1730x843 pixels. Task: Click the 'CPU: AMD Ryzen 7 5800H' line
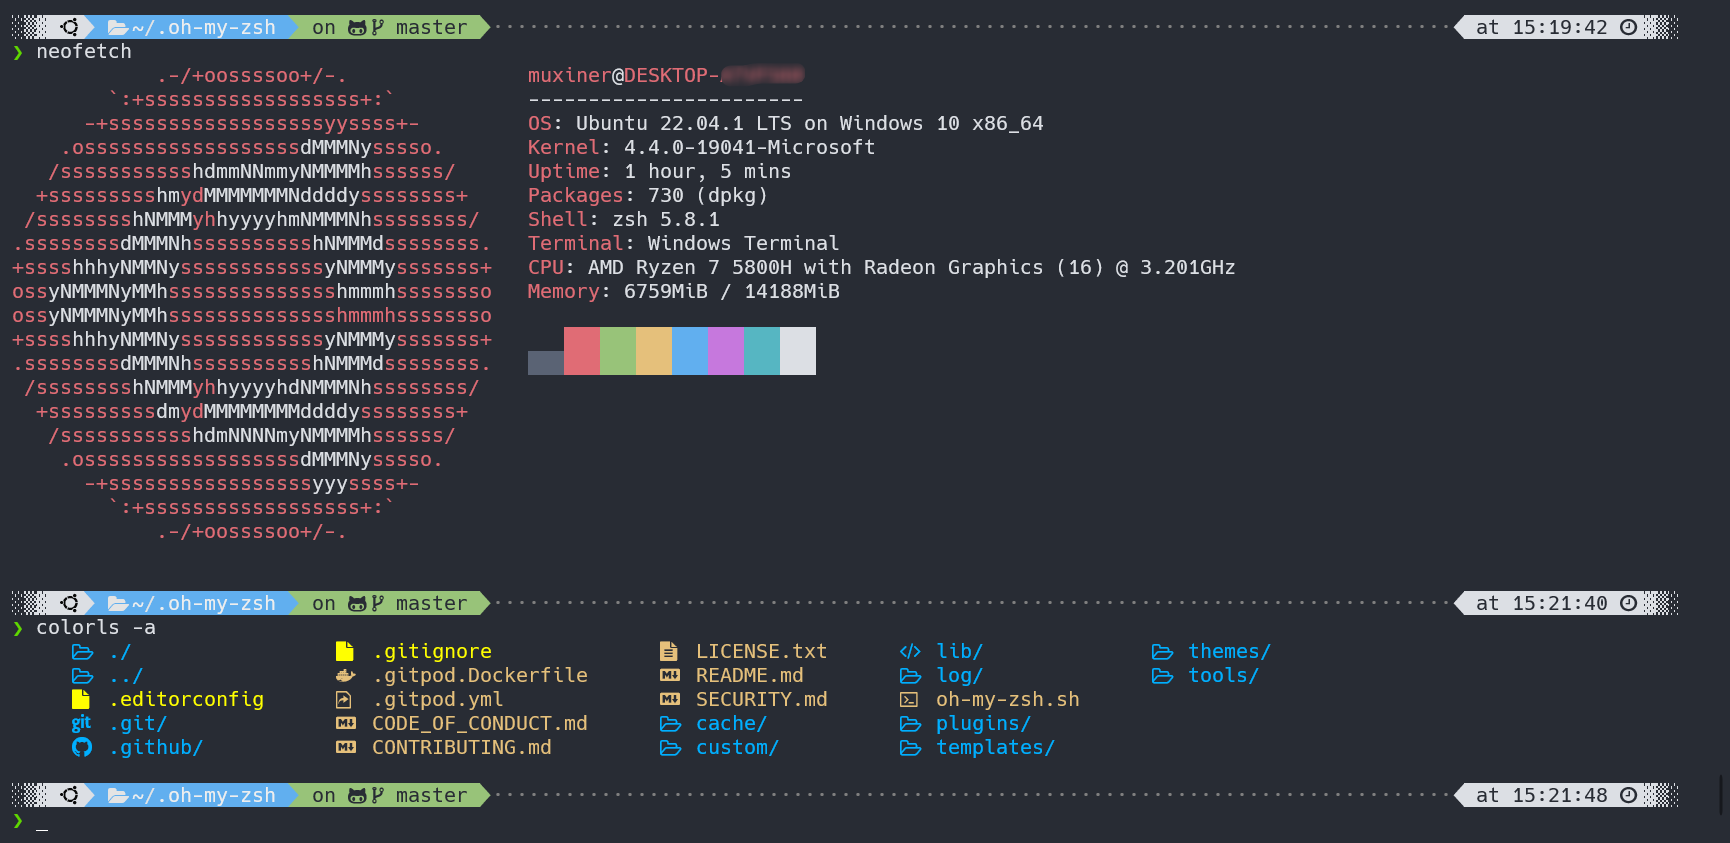(x=882, y=267)
